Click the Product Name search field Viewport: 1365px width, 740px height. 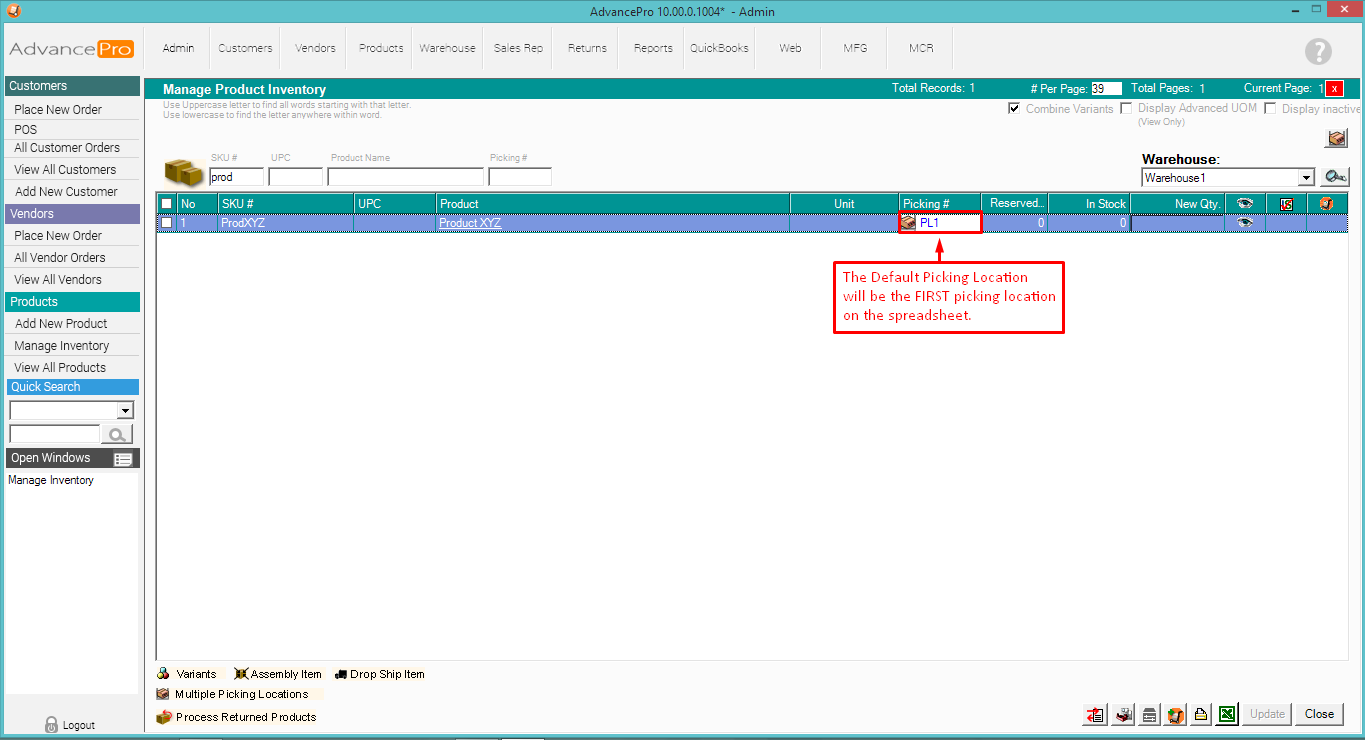tap(405, 177)
